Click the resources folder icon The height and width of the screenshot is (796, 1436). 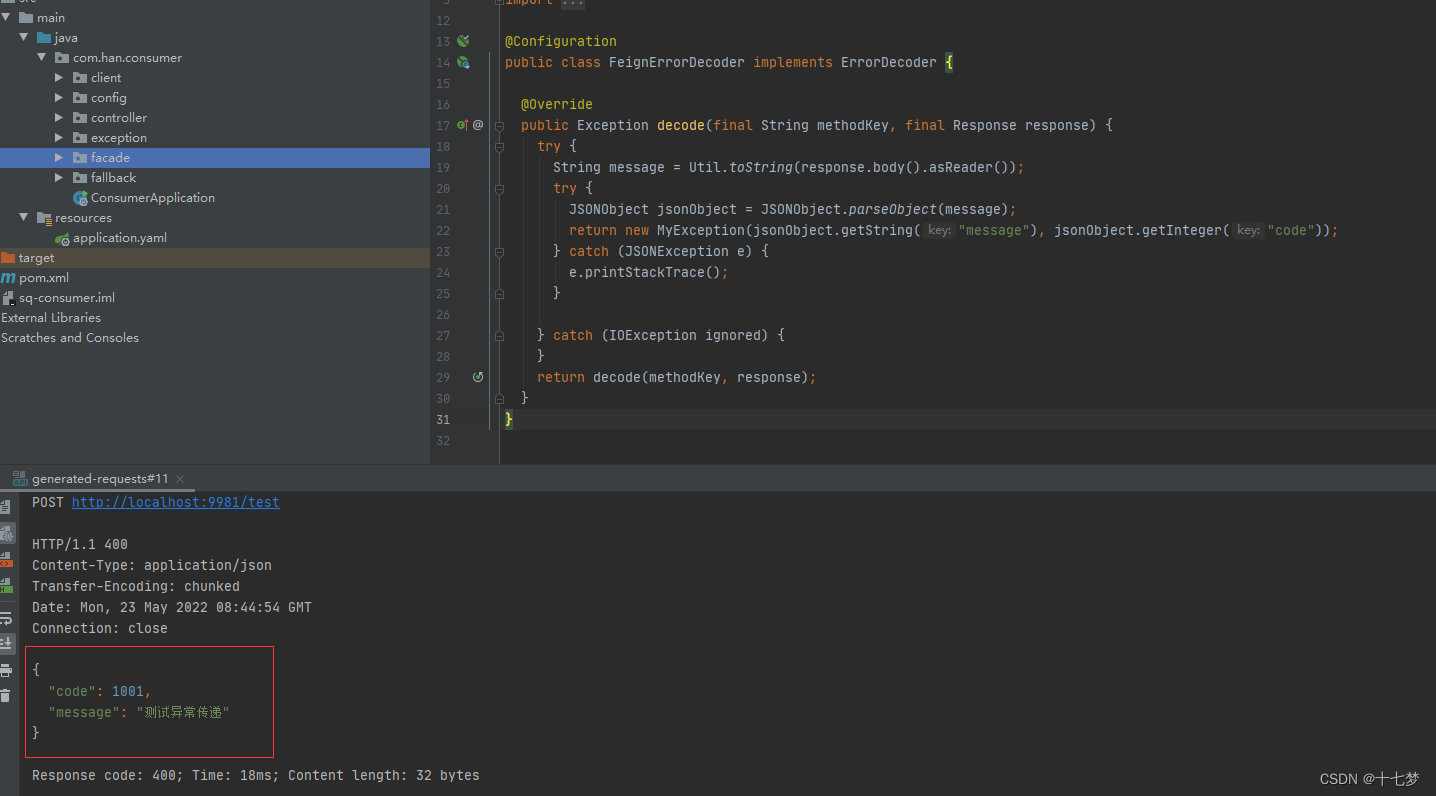44,218
